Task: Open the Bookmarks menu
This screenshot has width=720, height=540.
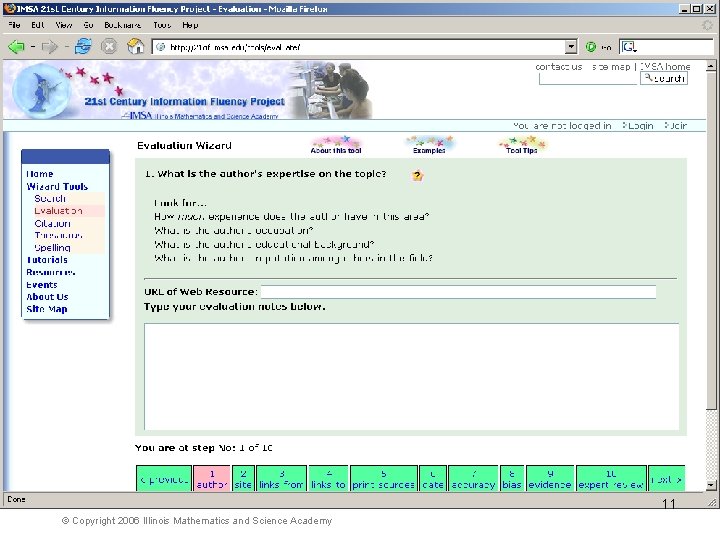Action: click(x=123, y=25)
